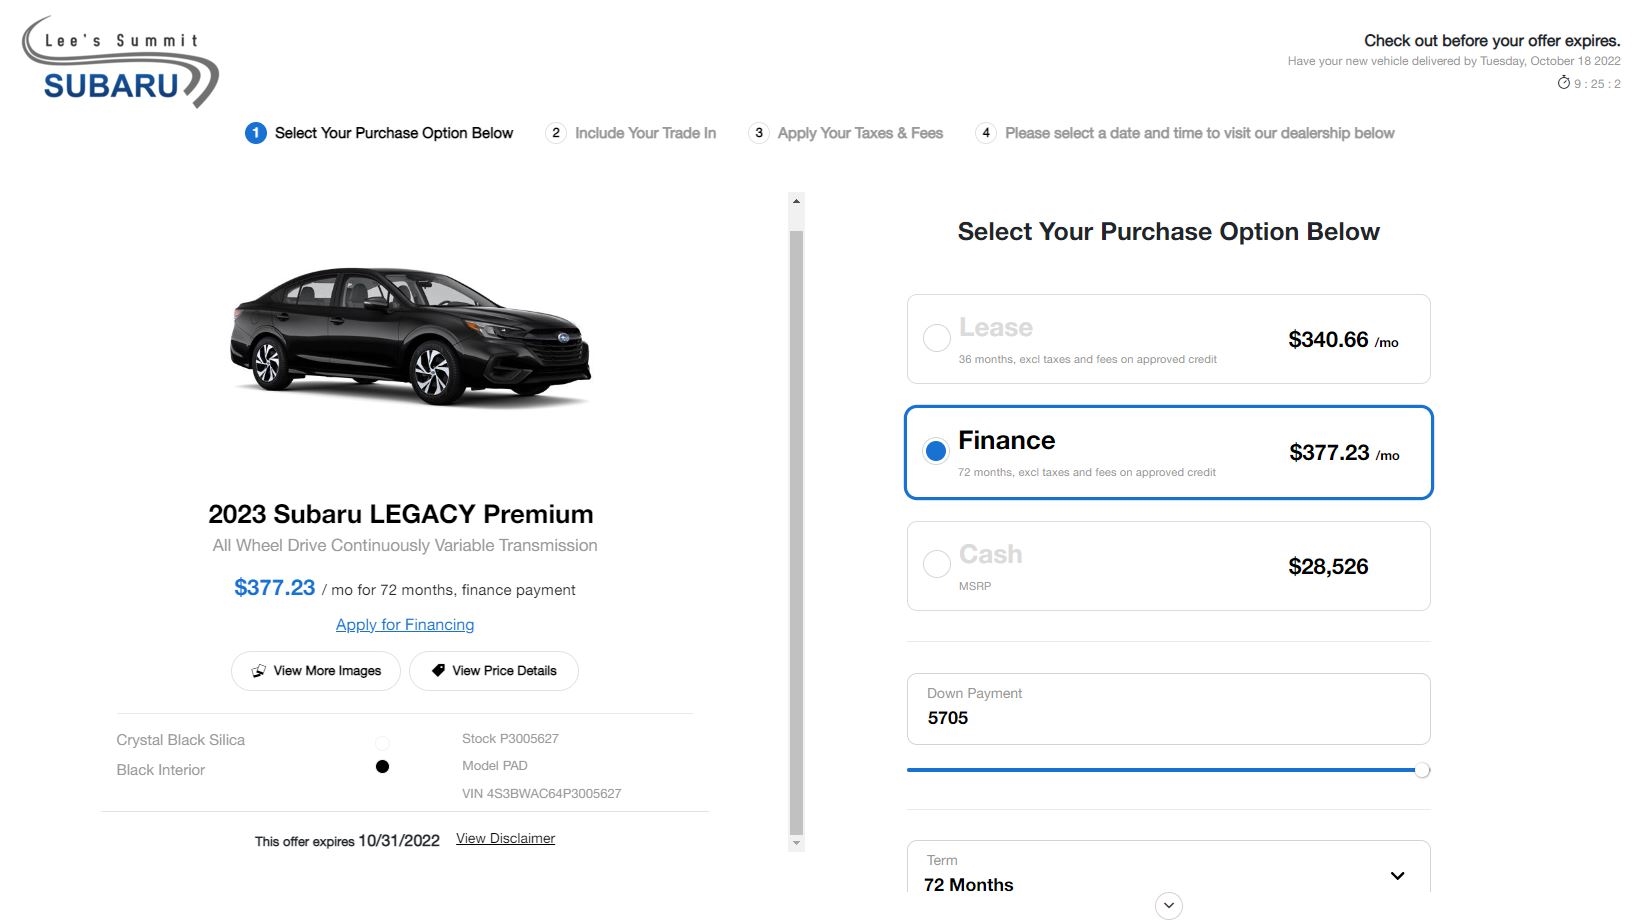Click the blue $377.23 price under the car
This screenshot has height=921, width=1639.
[x=275, y=588]
